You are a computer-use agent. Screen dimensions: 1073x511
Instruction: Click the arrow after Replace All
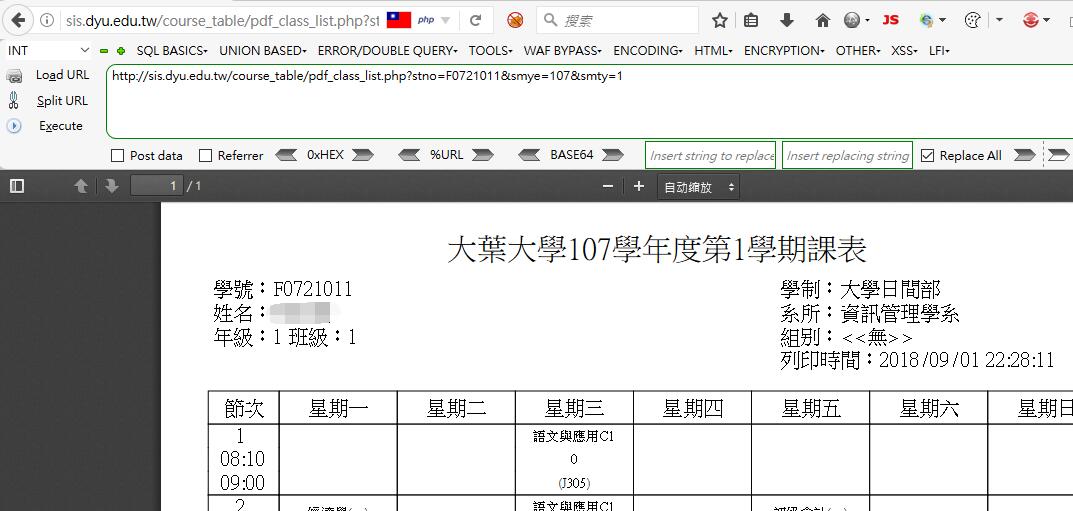[1024, 155]
